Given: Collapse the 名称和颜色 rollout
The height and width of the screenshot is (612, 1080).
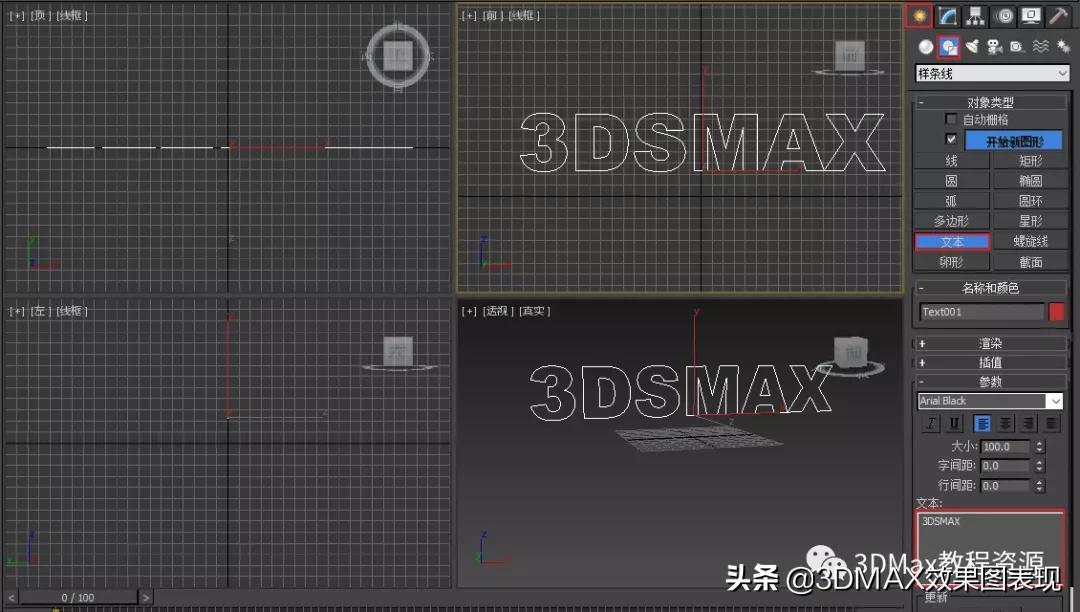Looking at the screenshot, I should tap(990, 288).
